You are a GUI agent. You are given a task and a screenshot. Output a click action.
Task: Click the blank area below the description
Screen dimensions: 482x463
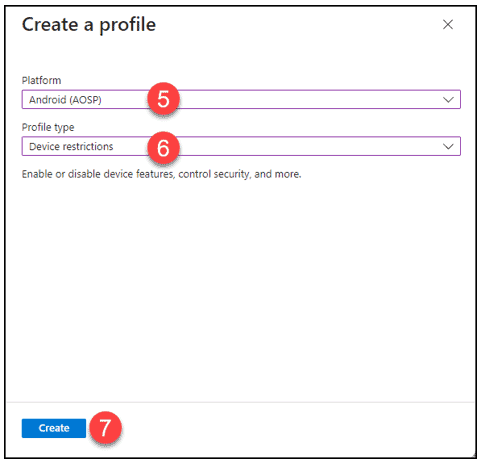241,290
